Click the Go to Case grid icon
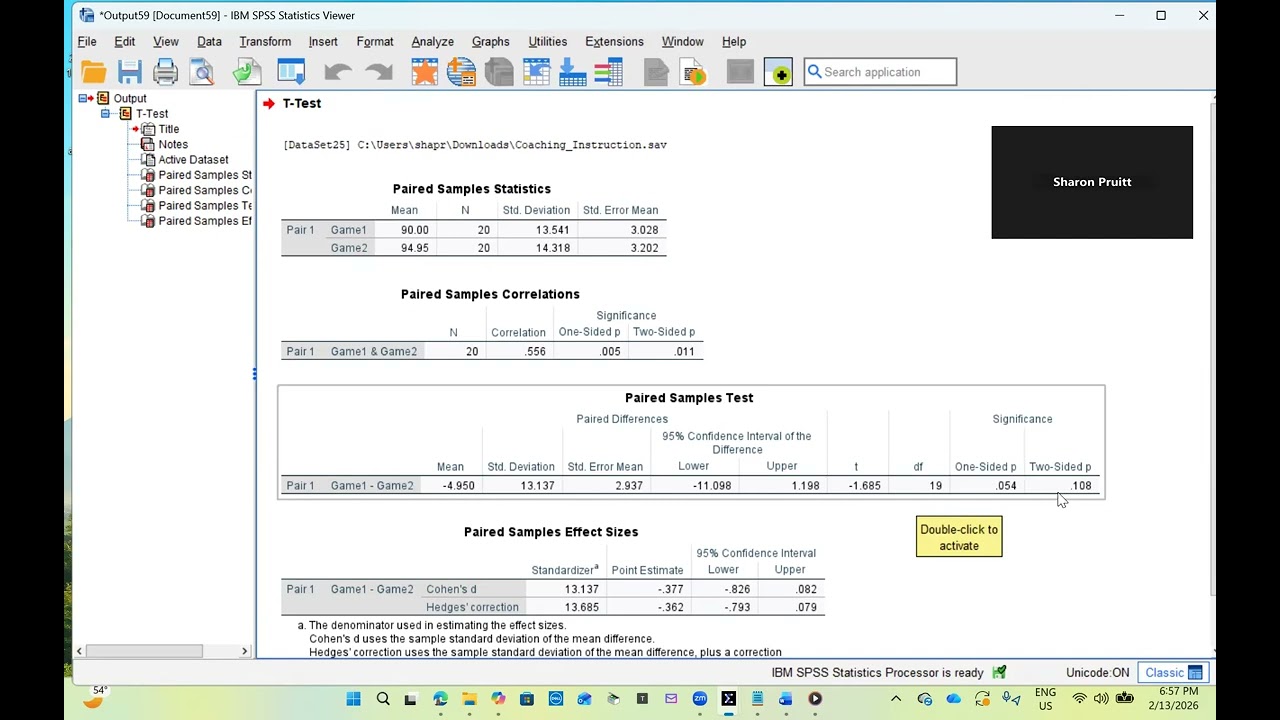Screen dimensions: 1280x720 pyautogui.click(x=536, y=72)
